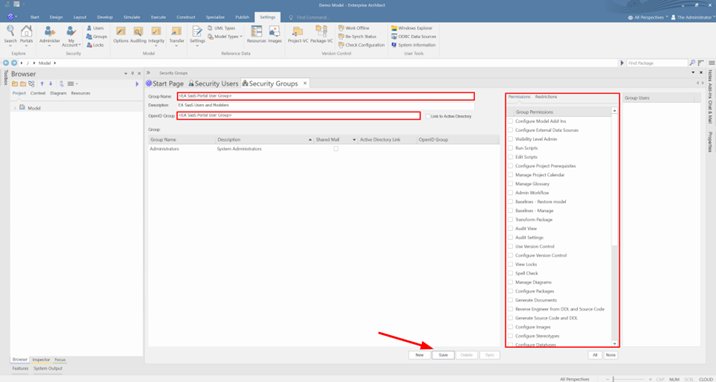
Task: Switch to the Start Page tab
Action: click(164, 84)
